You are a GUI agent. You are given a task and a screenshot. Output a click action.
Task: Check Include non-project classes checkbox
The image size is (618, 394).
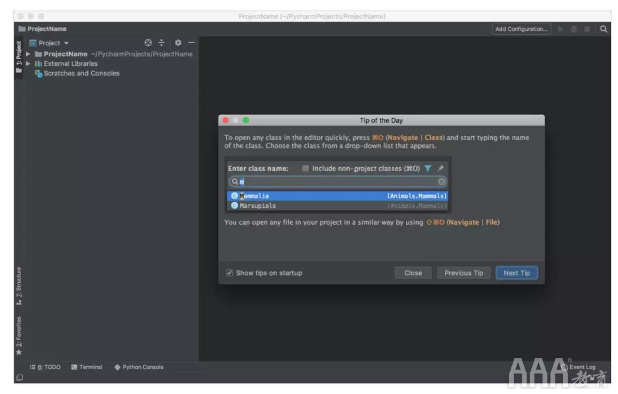305,169
